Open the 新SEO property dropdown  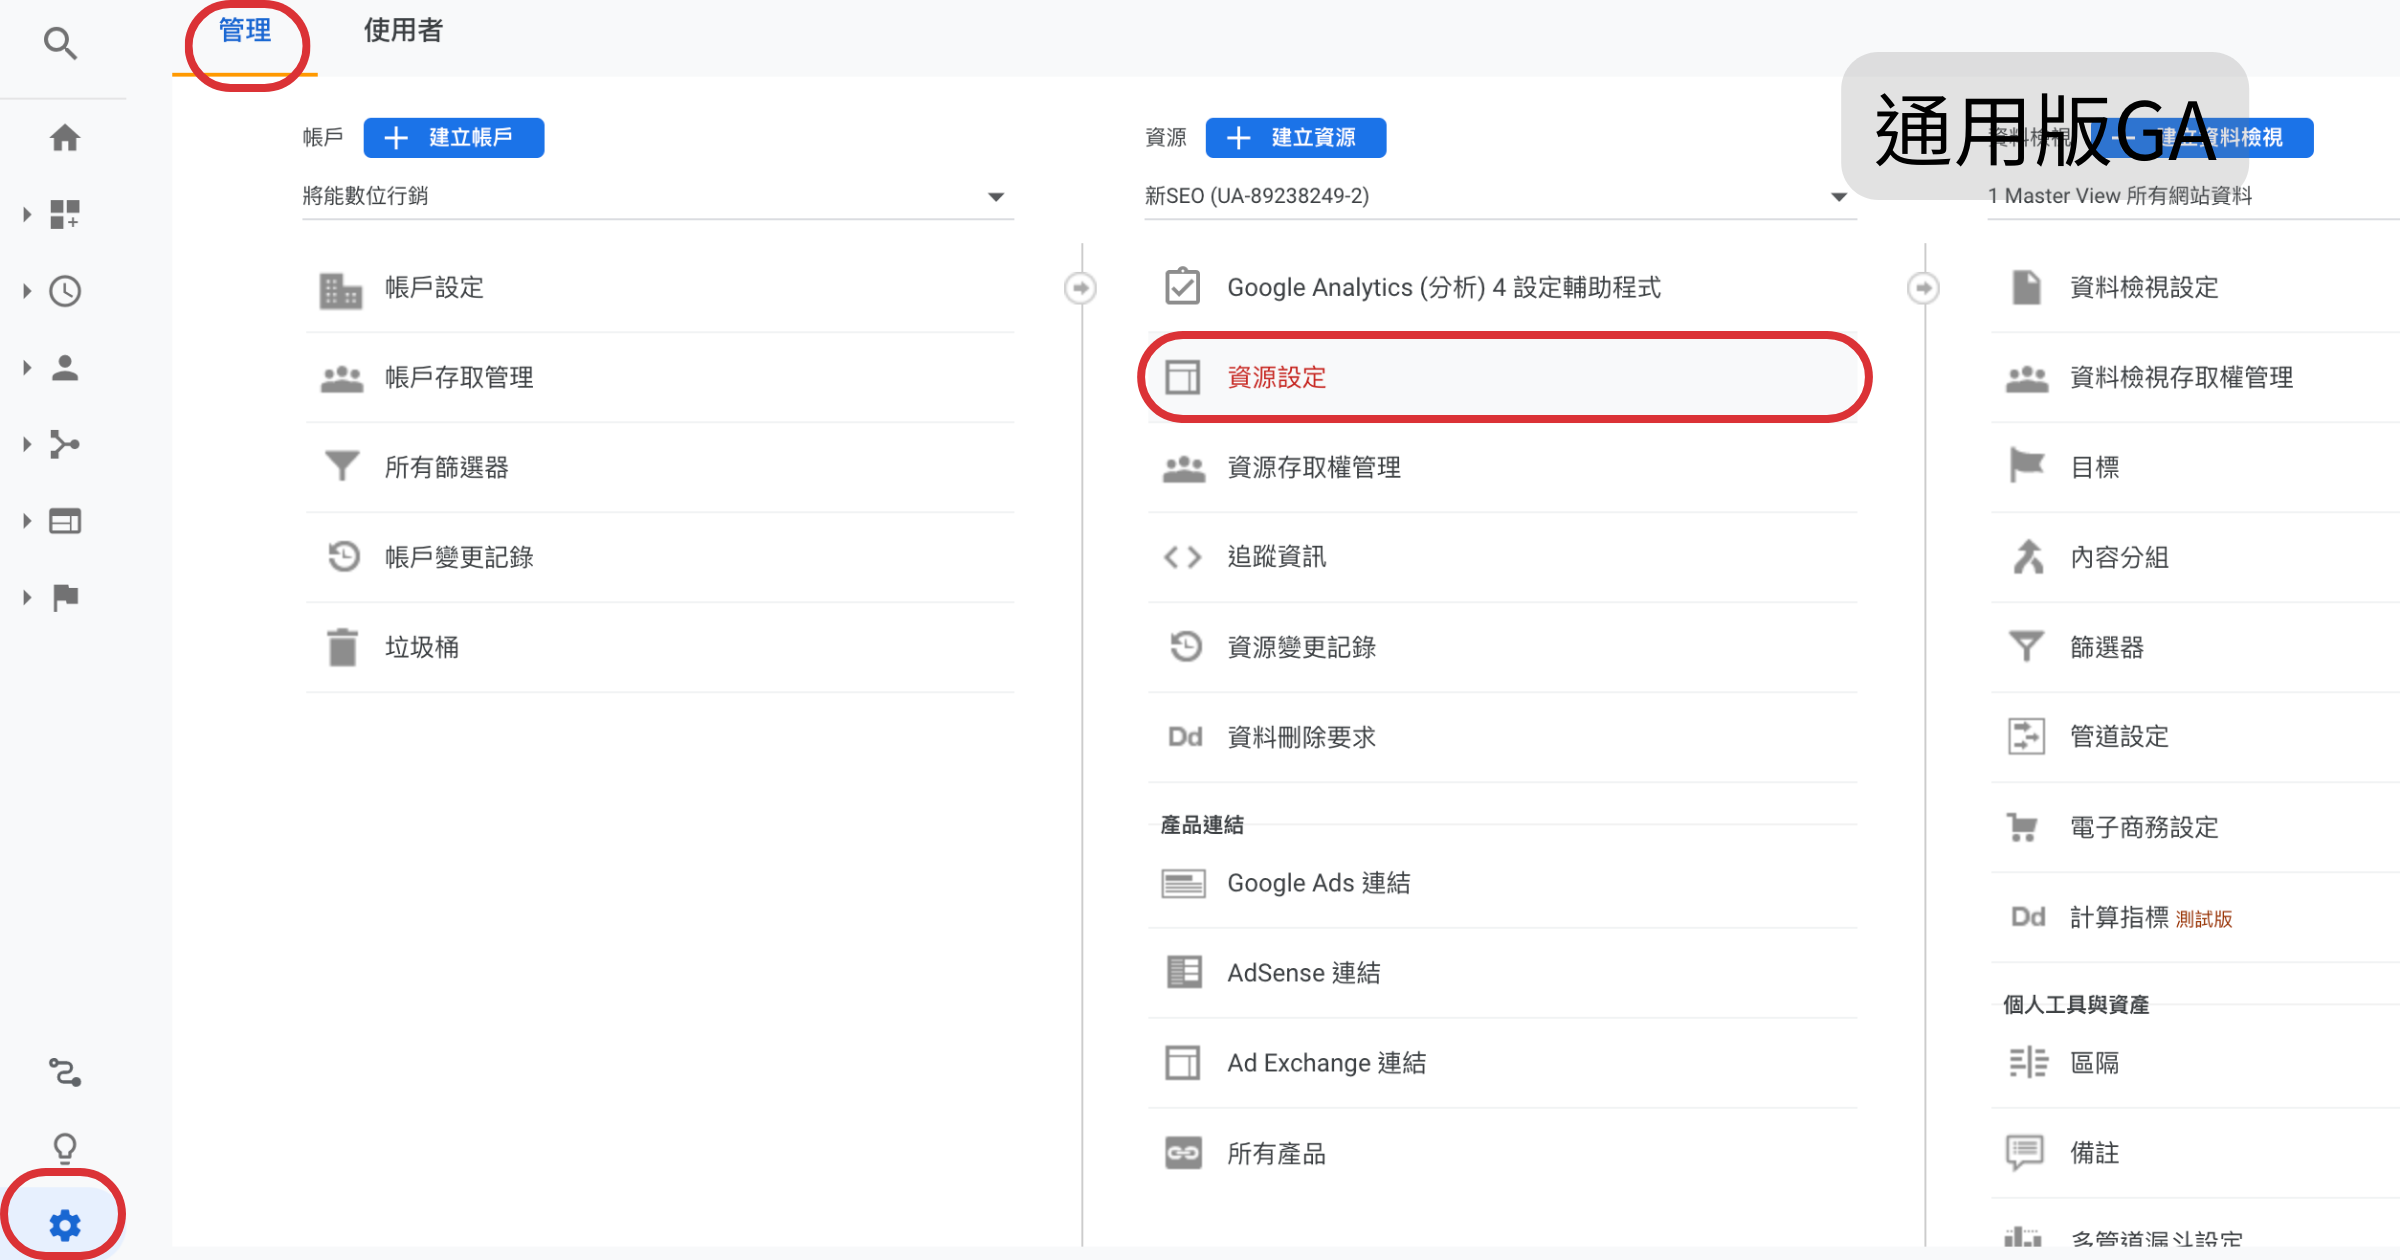(1499, 196)
